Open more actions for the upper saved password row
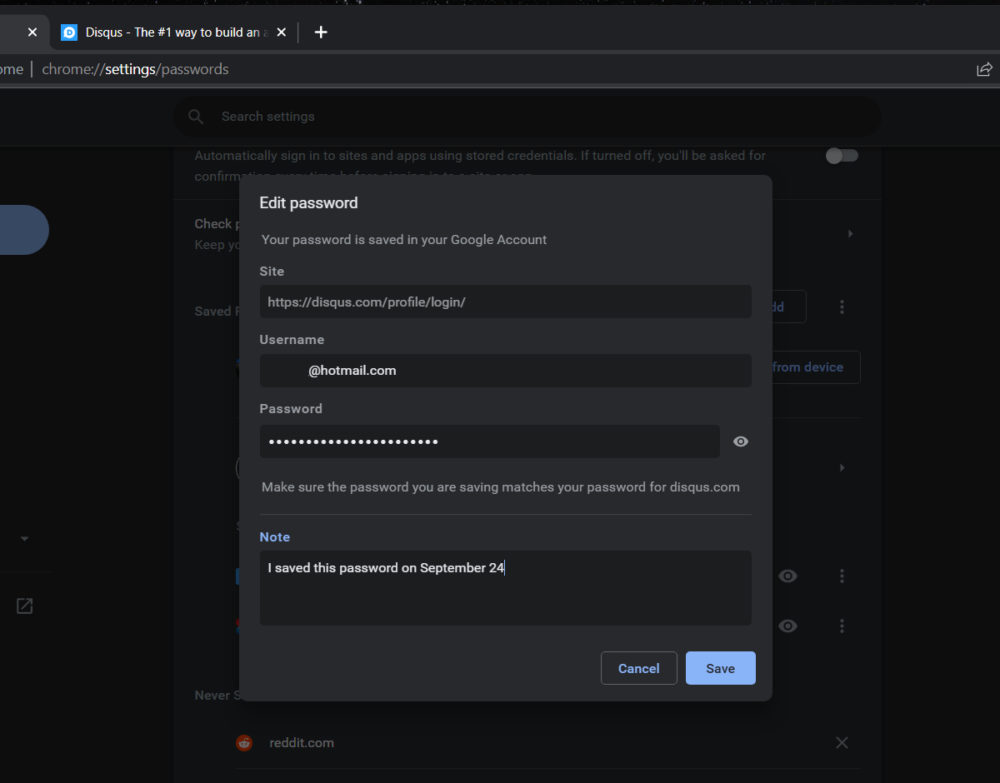1000x783 pixels. (842, 576)
